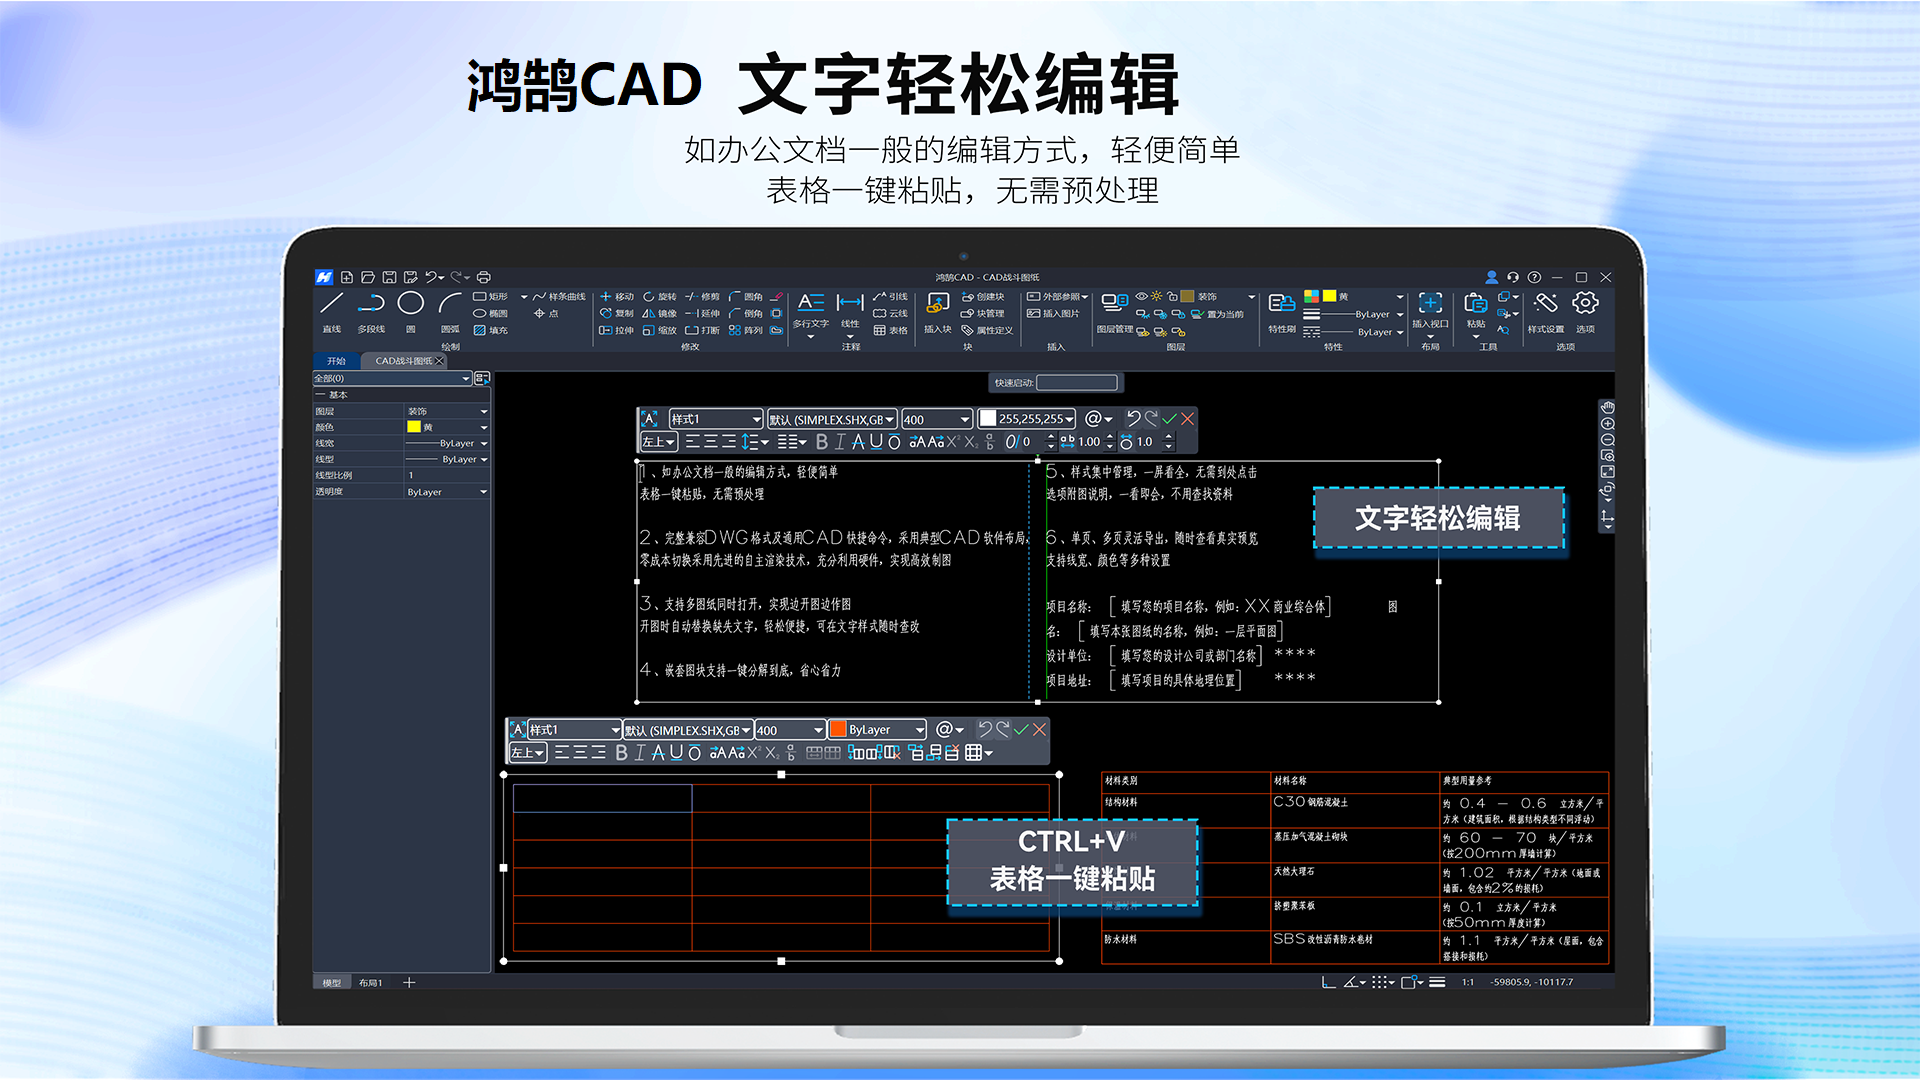Toggle Bold in the text editor toolbar
This screenshot has width=1920, height=1080.
coord(822,442)
